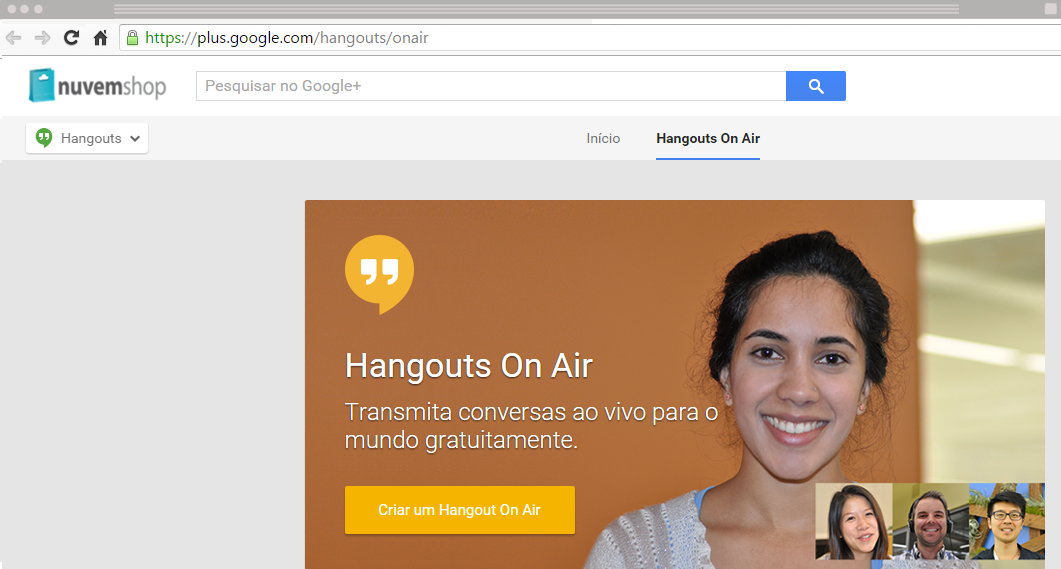This screenshot has height=569, width=1061.
Task: Switch to the Início tab
Action: tap(603, 138)
